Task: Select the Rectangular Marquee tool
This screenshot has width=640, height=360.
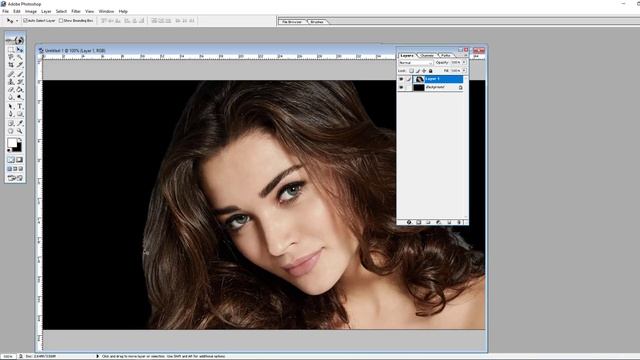Action: (x=11, y=49)
